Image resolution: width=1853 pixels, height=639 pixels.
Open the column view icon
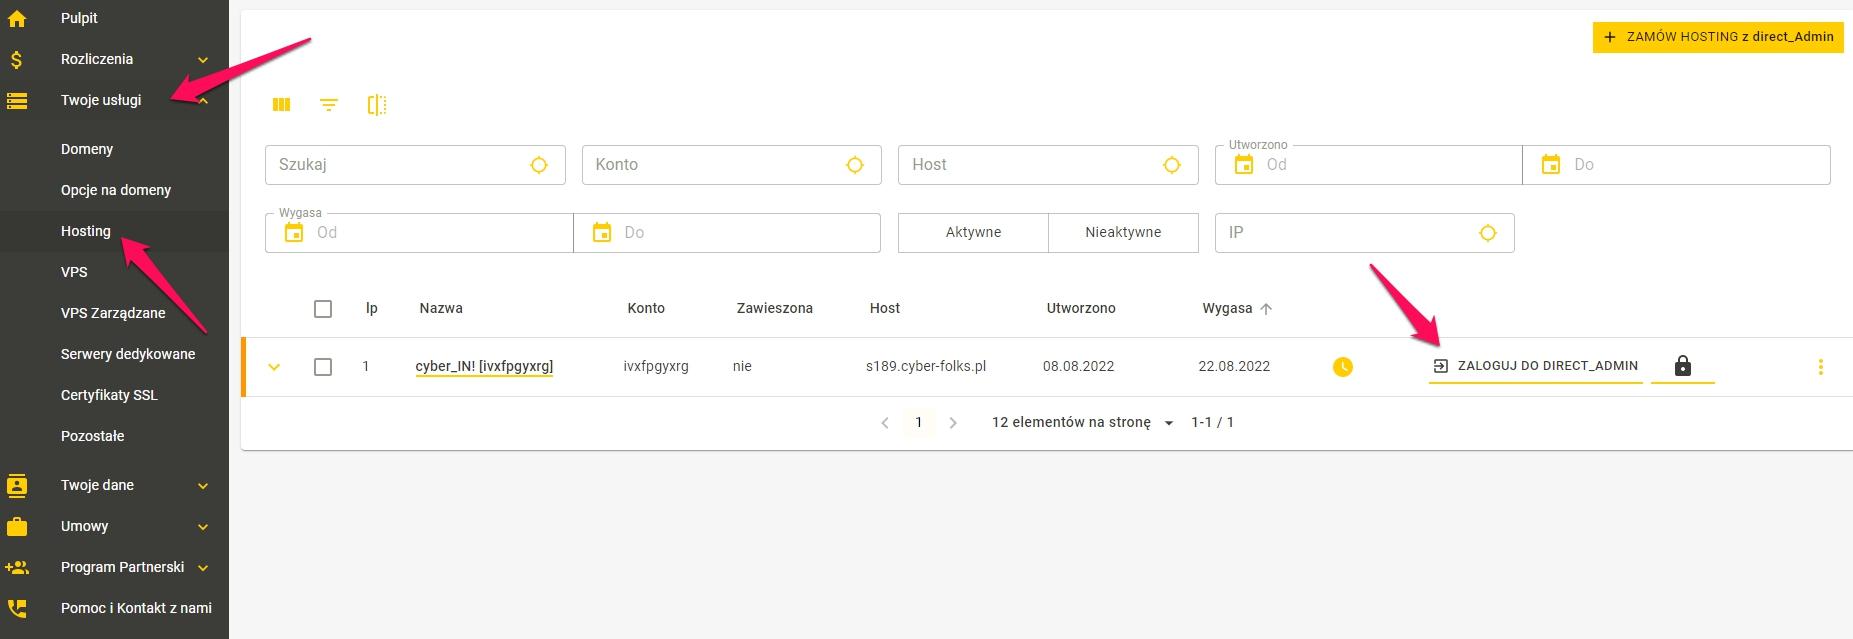[281, 105]
